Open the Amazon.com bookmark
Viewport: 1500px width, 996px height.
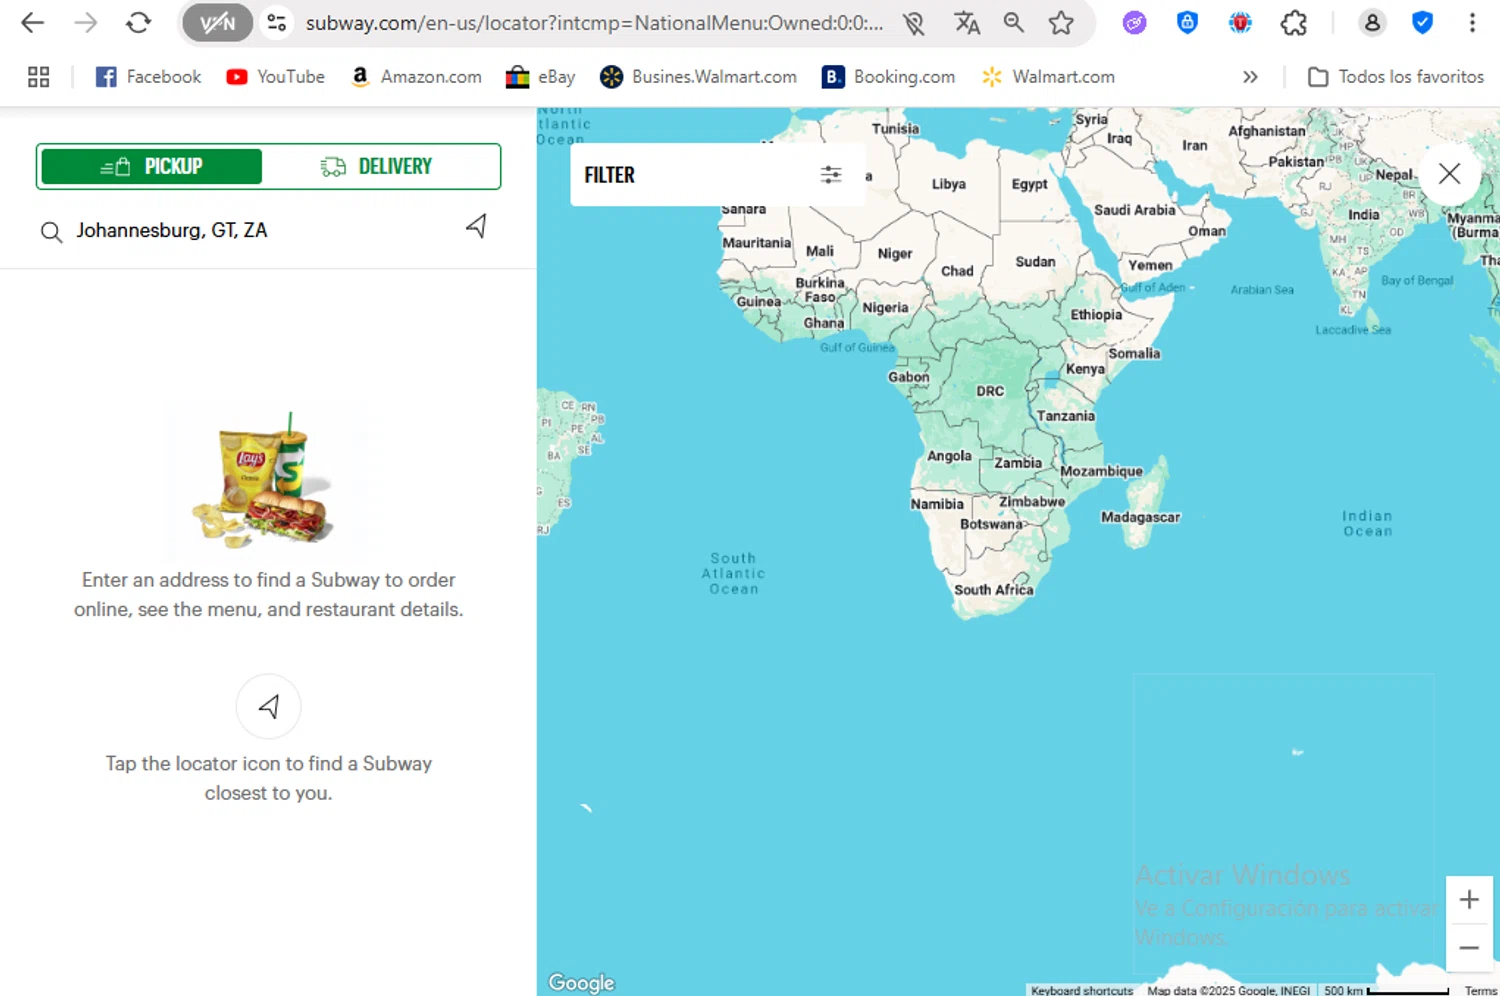click(x=416, y=77)
